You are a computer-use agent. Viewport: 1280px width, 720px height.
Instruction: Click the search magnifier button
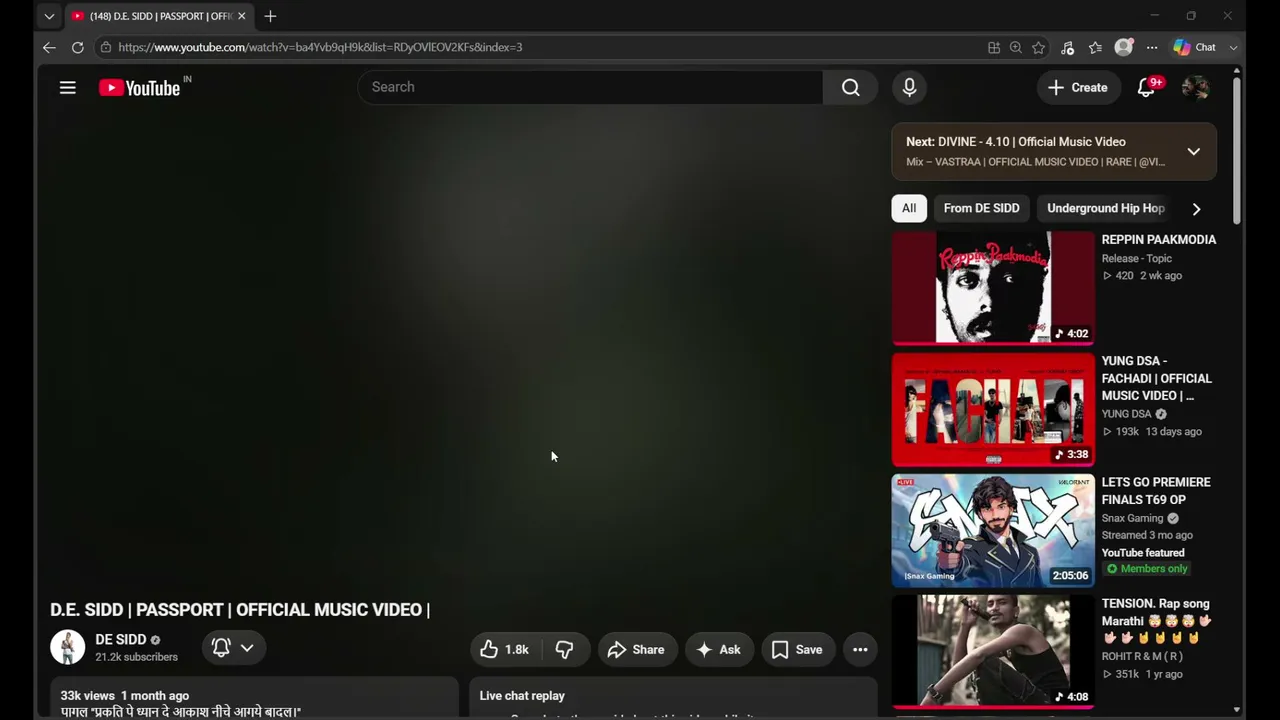coord(850,87)
